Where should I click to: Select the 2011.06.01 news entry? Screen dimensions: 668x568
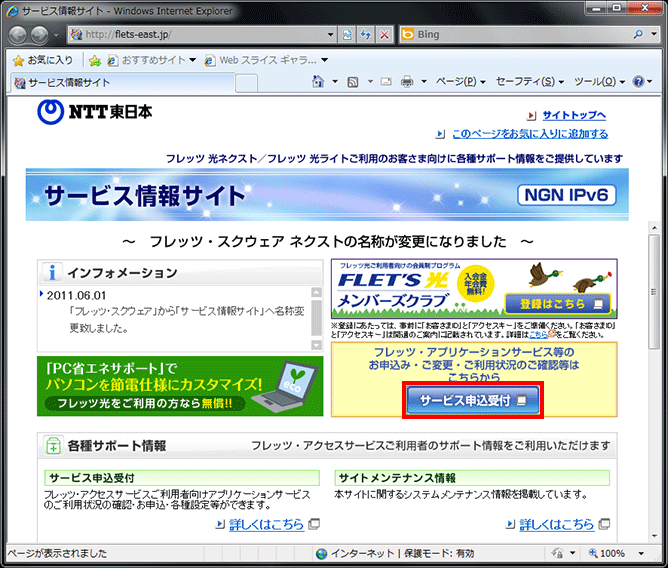76,296
